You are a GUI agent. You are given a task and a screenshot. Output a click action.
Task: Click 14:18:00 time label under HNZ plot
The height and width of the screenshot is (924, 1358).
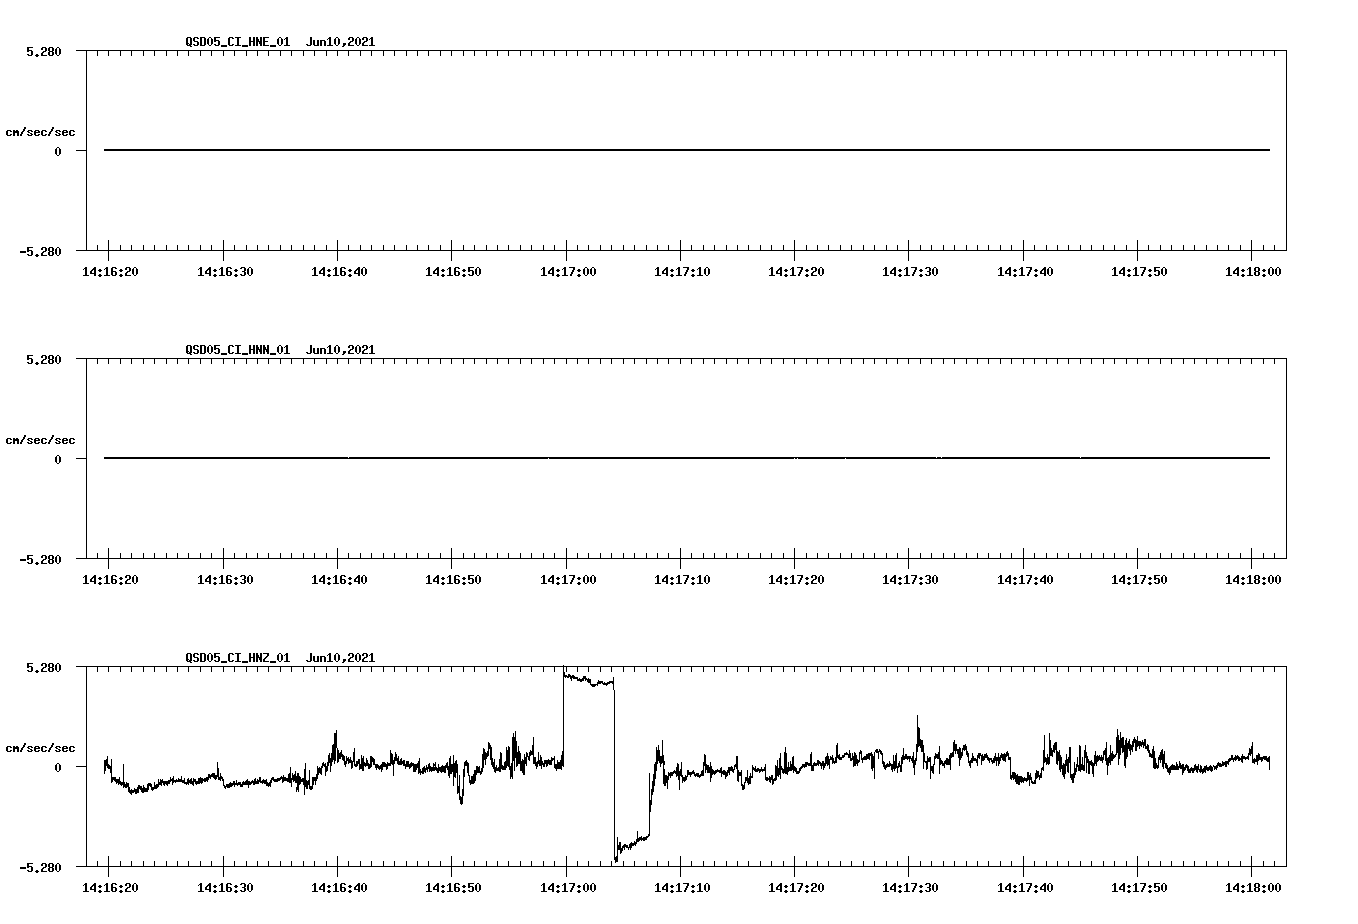pyautogui.click(x=1252, y=887)
